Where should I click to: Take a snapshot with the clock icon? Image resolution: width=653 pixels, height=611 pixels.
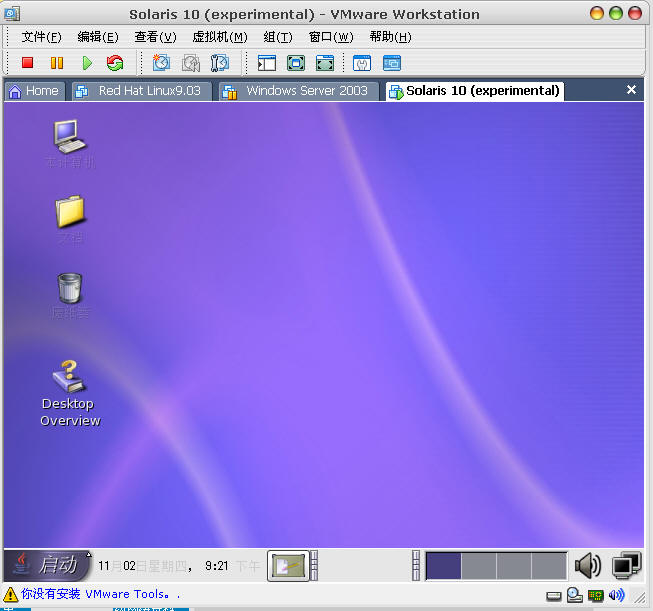coord(161,63)
